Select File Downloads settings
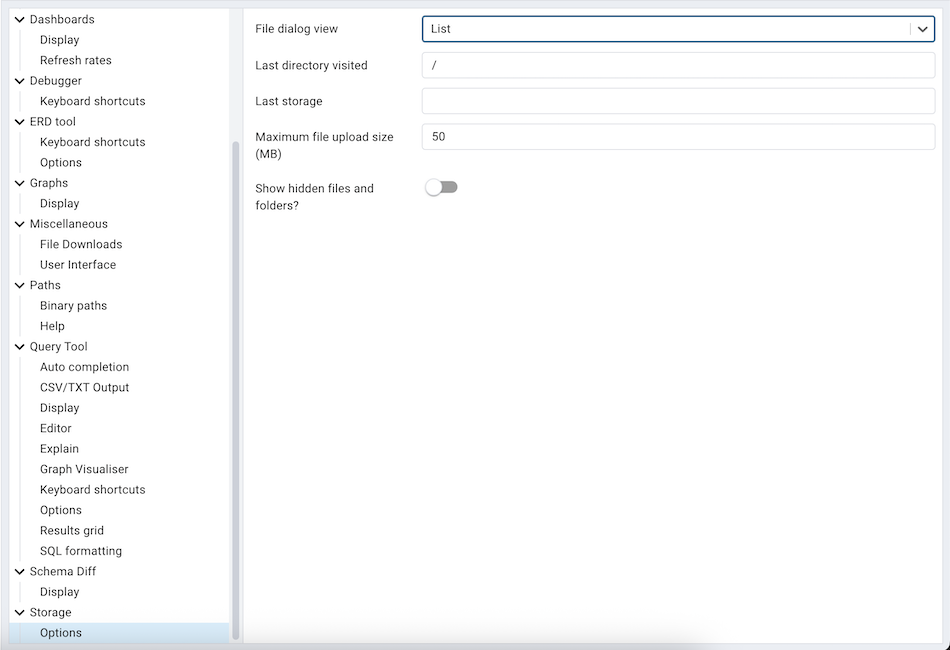Screen dimensions: 950x650 80,243
